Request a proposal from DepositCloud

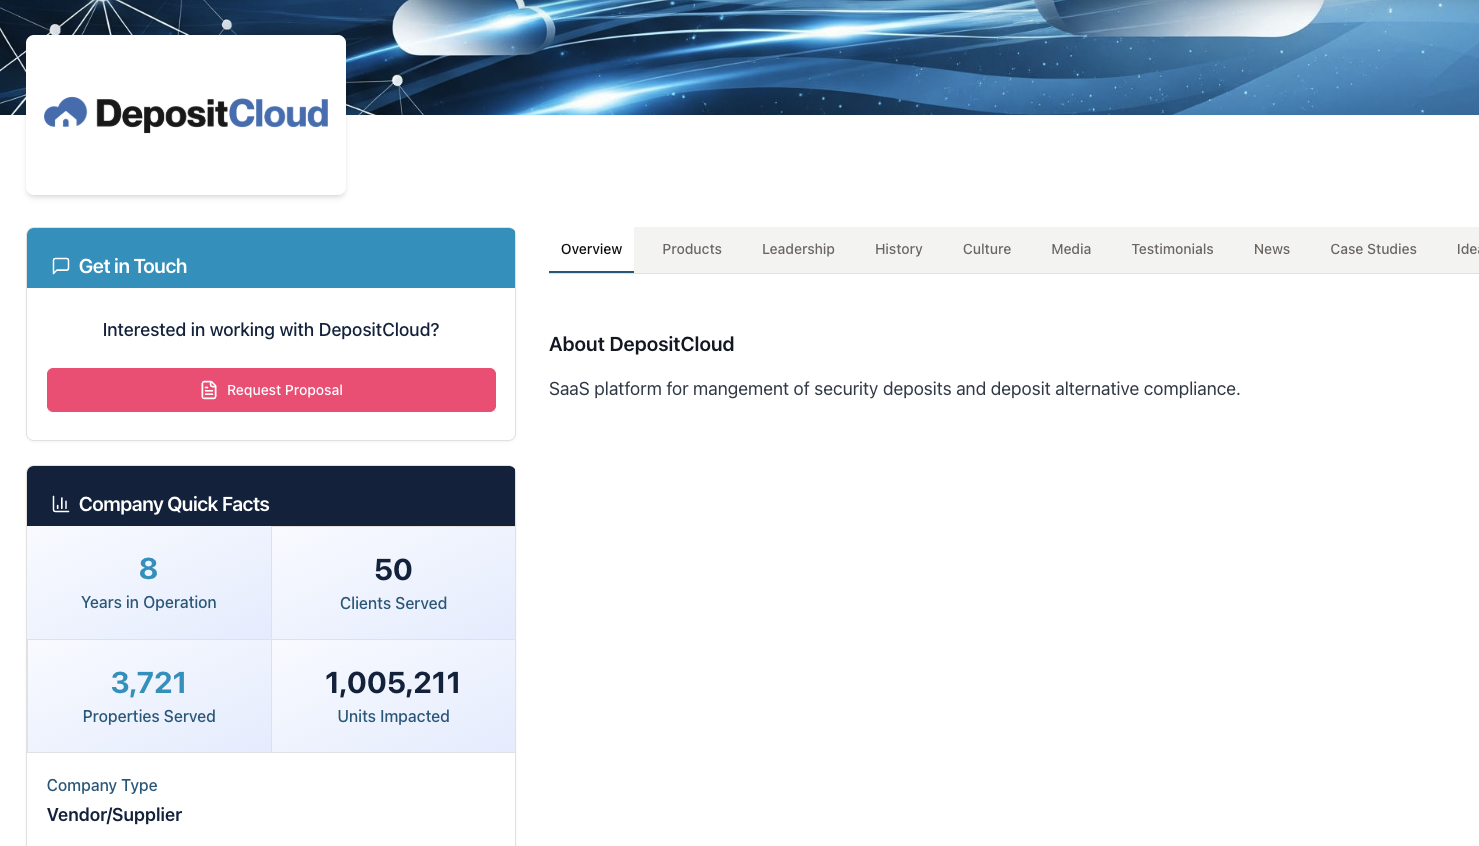coord(271,390)
